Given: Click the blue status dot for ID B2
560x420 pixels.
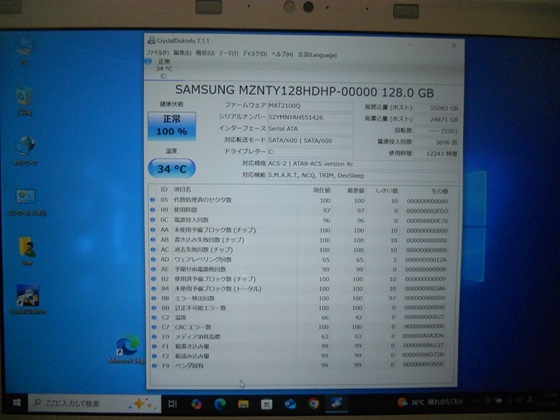Looking at the screenshot, I should point(153,279).
